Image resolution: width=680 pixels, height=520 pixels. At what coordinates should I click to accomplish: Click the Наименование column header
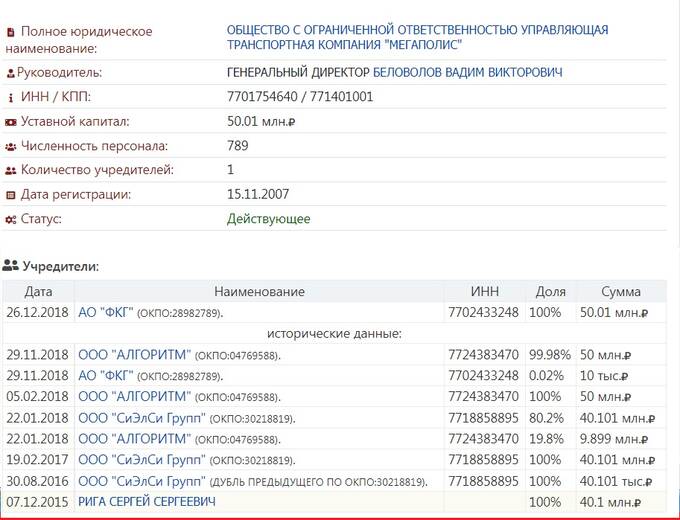coord(259,291)
